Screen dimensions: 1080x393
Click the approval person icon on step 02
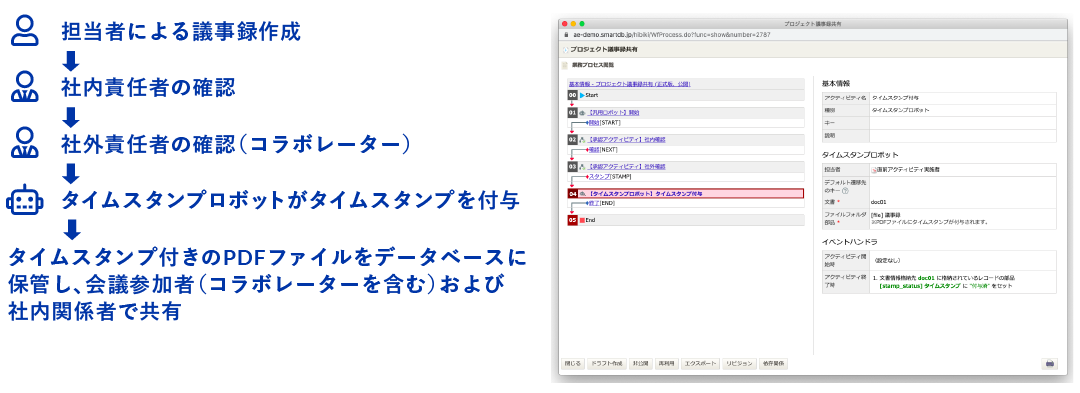pyautogui.click(x=582, y=139)
